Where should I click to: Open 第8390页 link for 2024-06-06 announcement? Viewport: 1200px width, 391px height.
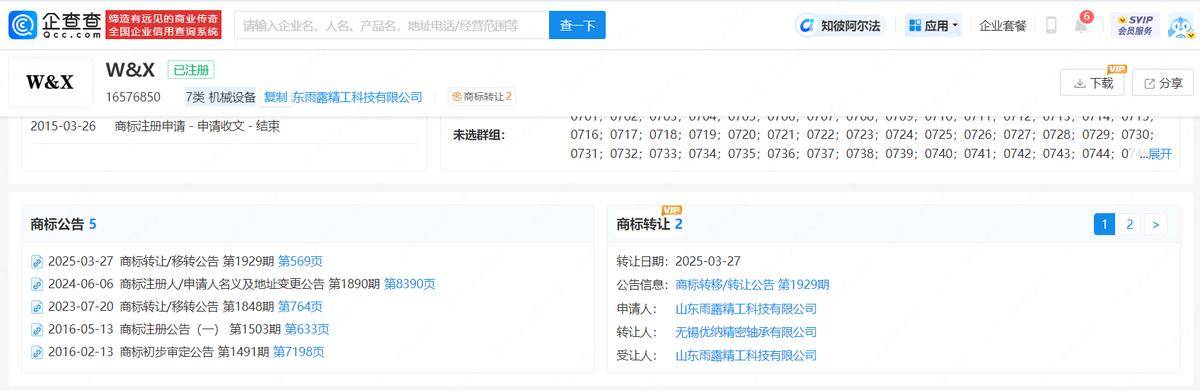click(x=410, y=284)
